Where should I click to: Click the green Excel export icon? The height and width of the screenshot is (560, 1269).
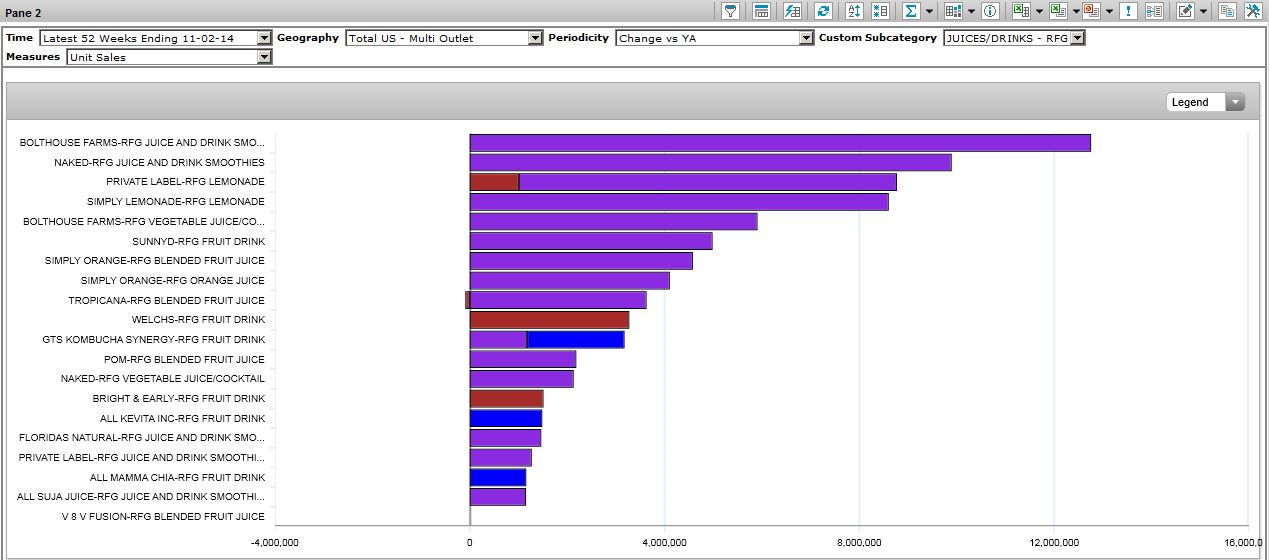tap(1020, 11)
